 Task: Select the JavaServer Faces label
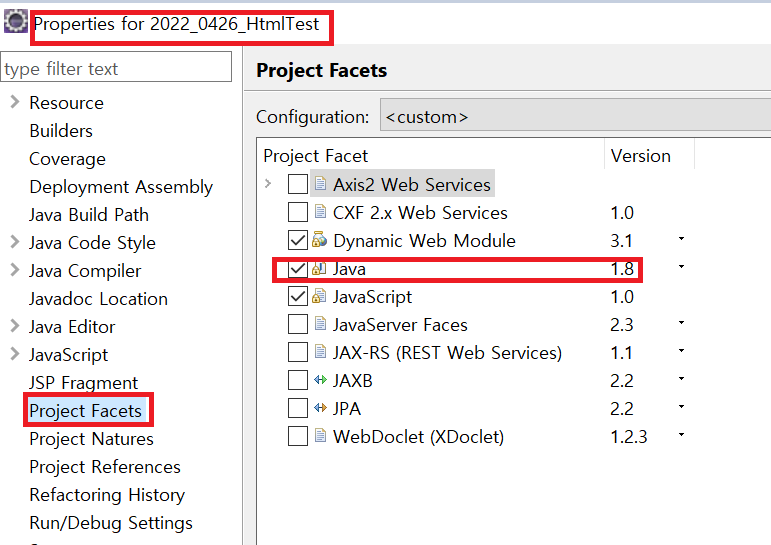point(400,325)
